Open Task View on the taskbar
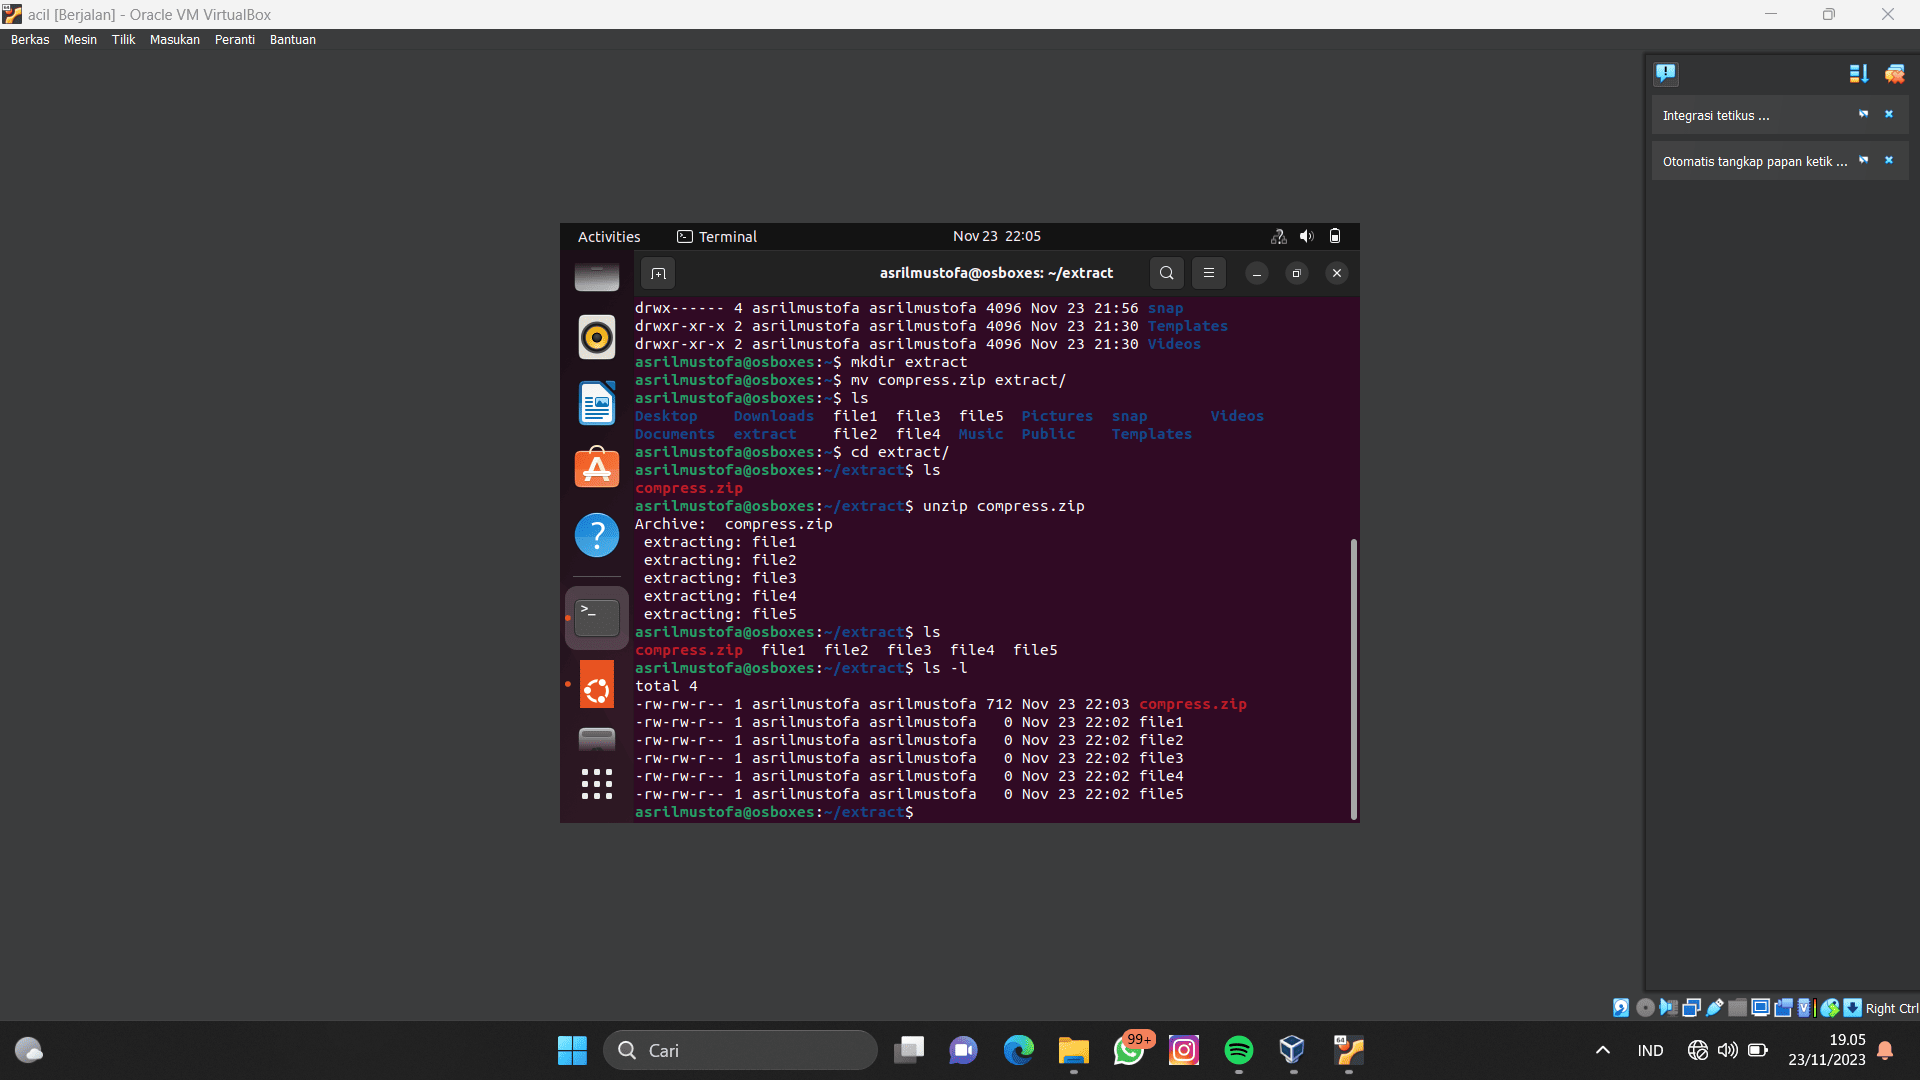Screen dimensions: 1920x1080 pos(909,1050)
